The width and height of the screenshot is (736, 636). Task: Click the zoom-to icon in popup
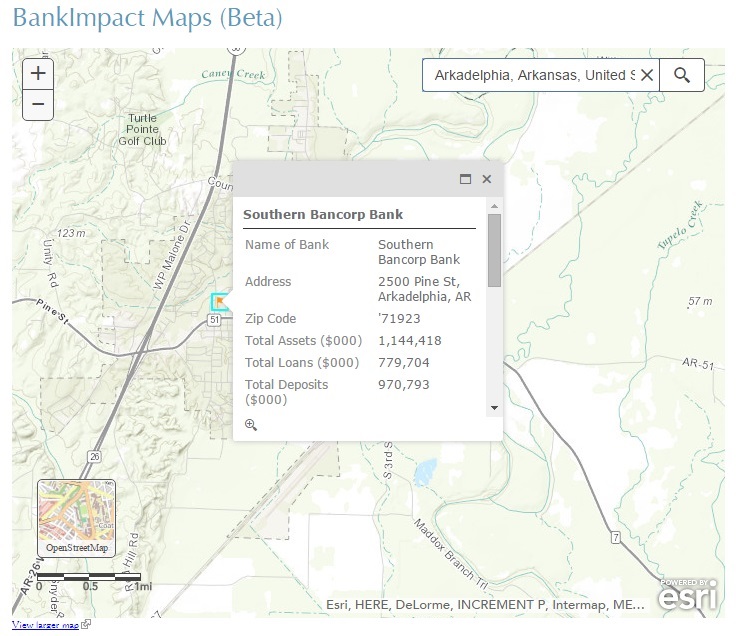pos(251,425)
